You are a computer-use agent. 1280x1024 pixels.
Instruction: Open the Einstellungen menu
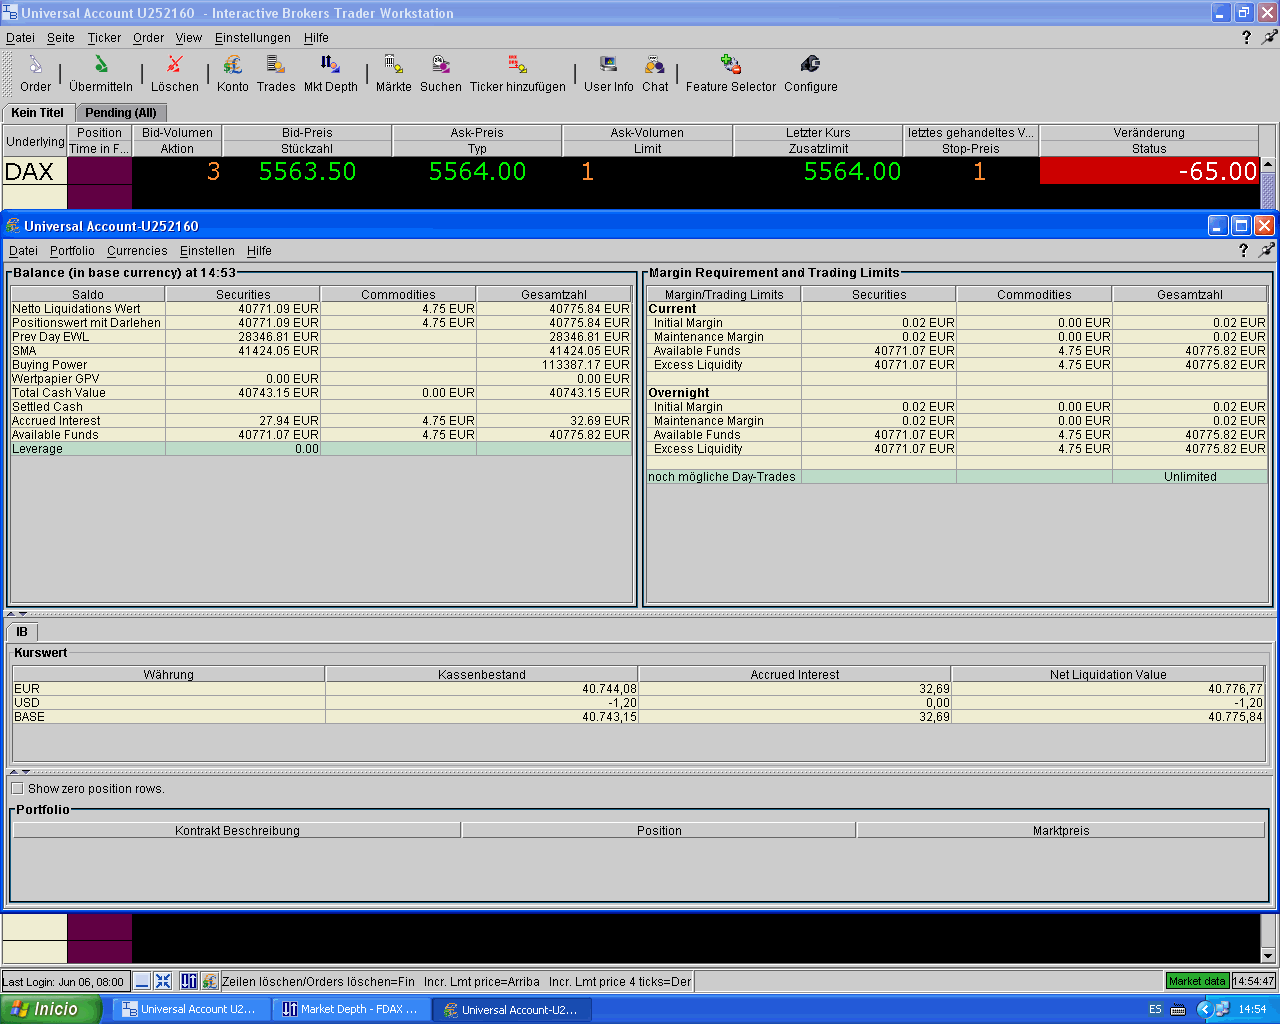click(x=253, y=38)
